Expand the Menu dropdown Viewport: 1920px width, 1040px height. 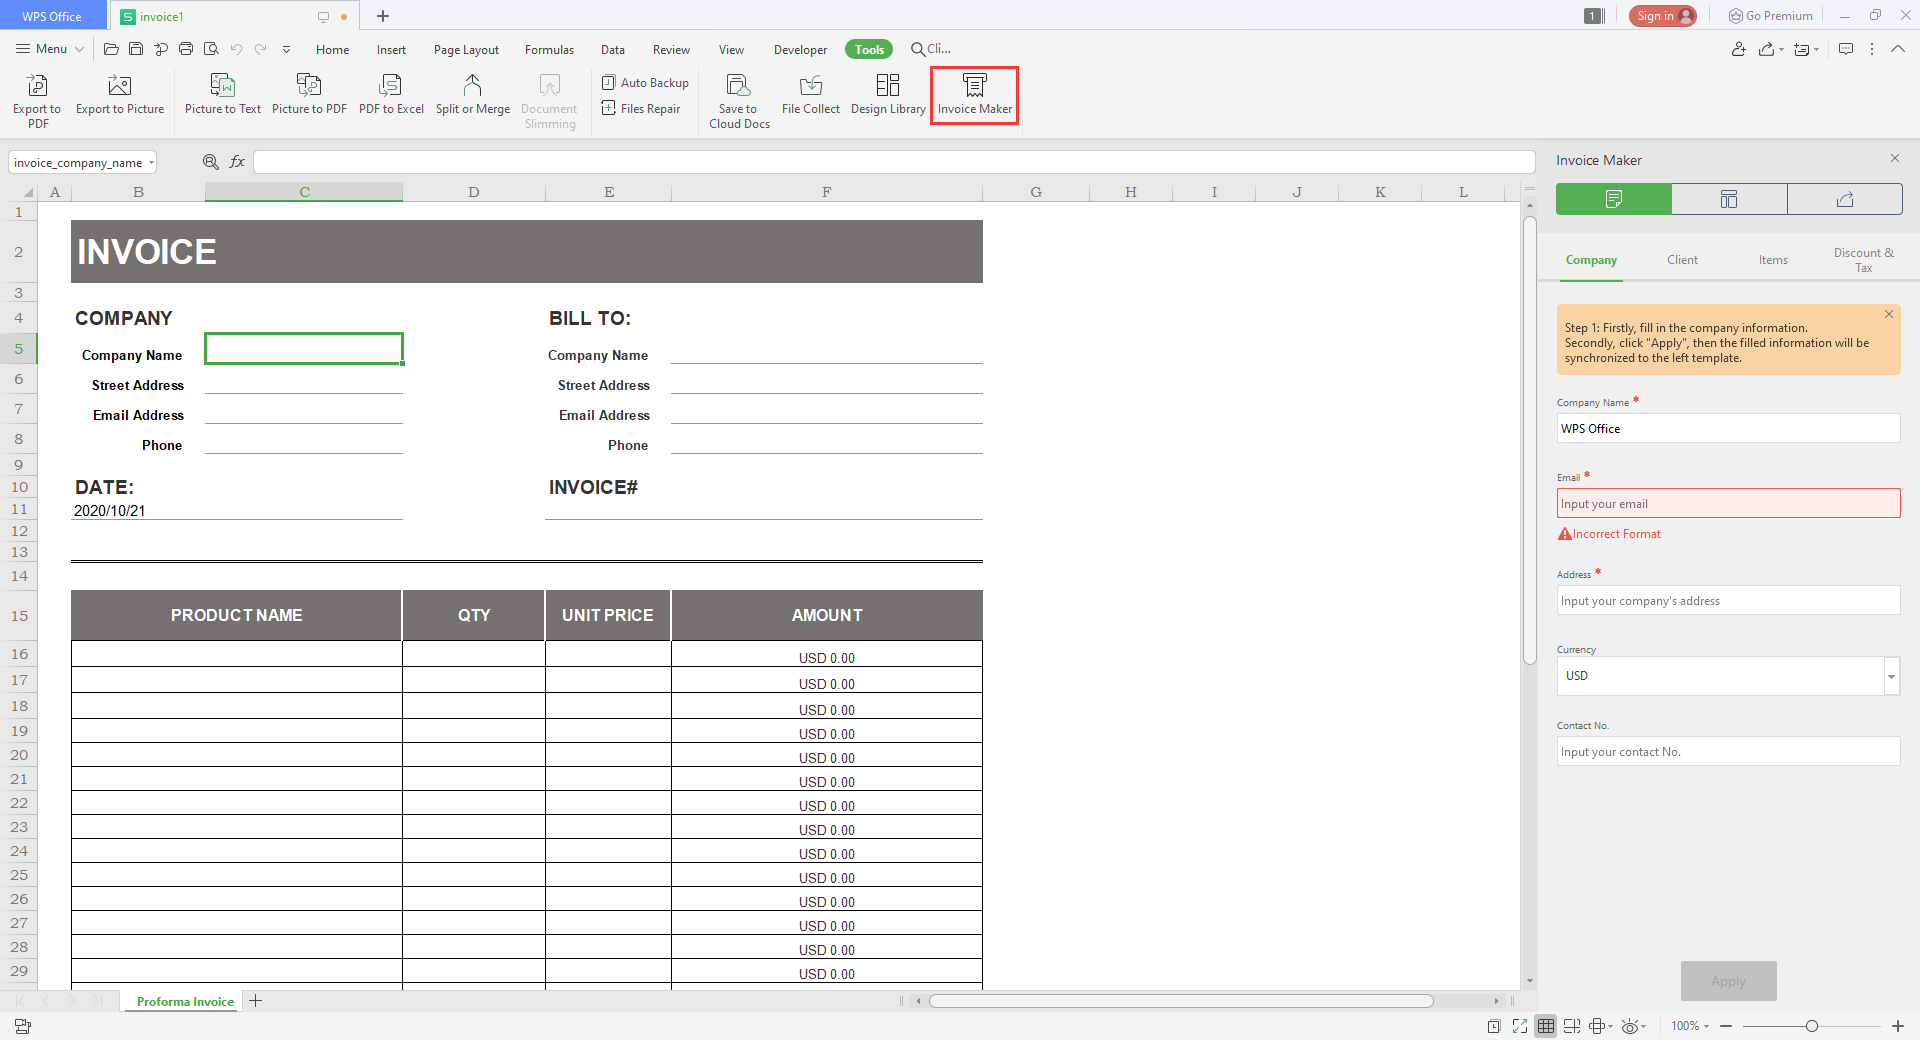(x=50, y=49)
